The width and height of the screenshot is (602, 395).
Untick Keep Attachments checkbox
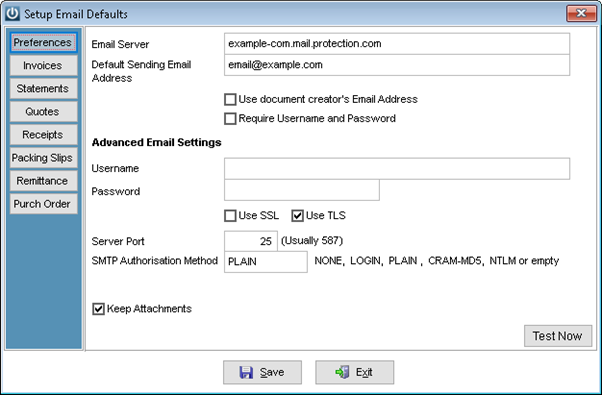coord(98,309)
